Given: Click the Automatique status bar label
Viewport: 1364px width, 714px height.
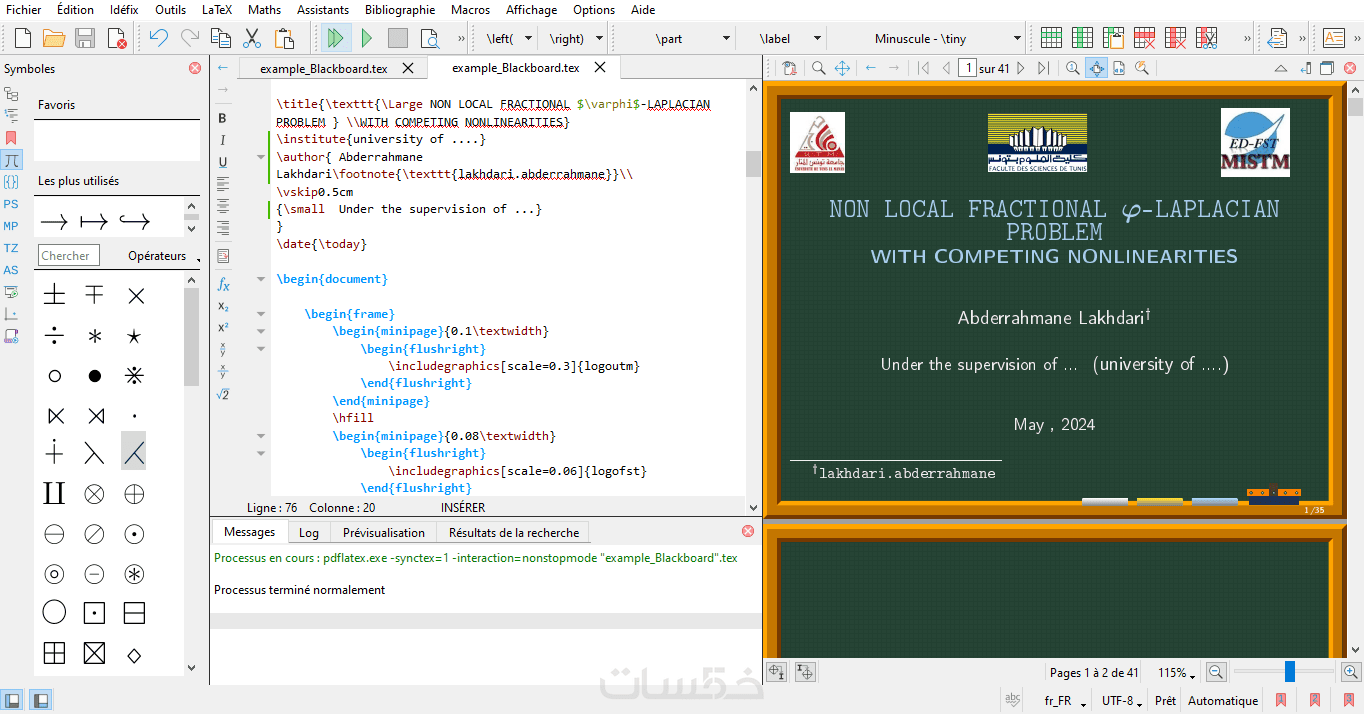Looking at the screenshot, I should 1222,700.
